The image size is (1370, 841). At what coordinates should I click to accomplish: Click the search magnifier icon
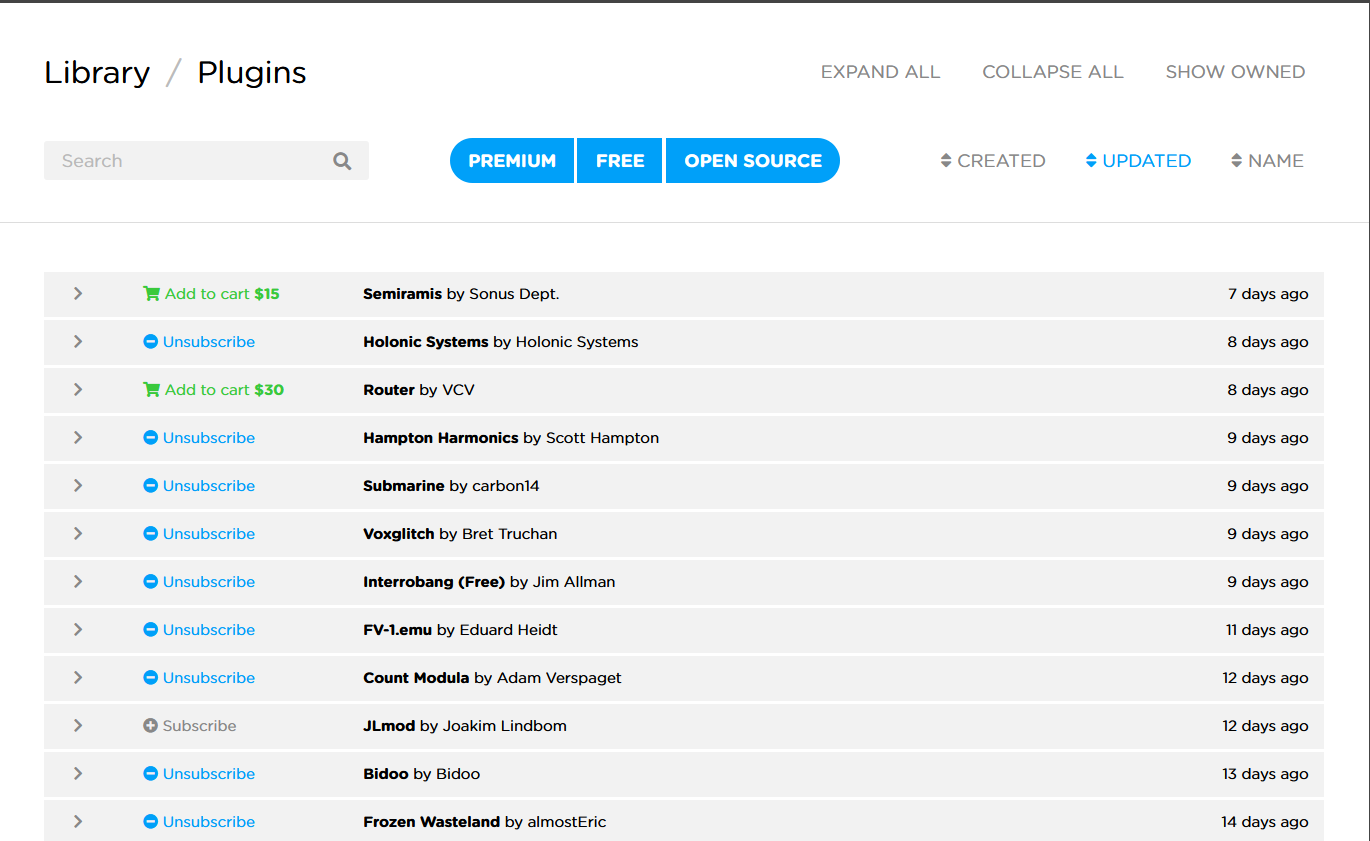click(342, 161)
